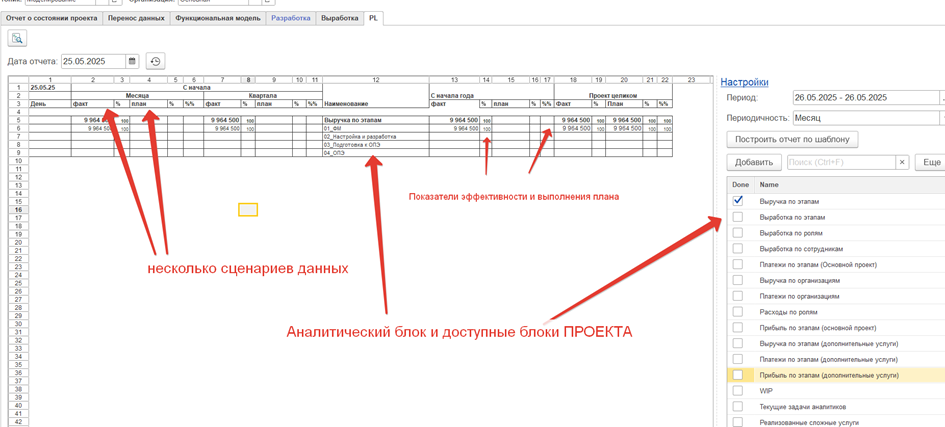
Task: Tick the Выручка по организациям checkbox
Action: pos(738,280)
